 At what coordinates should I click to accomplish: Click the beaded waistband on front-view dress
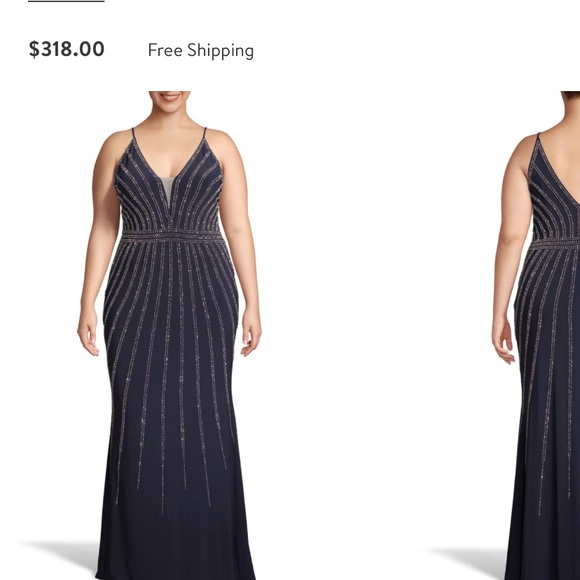pyautogui.click(x=172, y=235)
